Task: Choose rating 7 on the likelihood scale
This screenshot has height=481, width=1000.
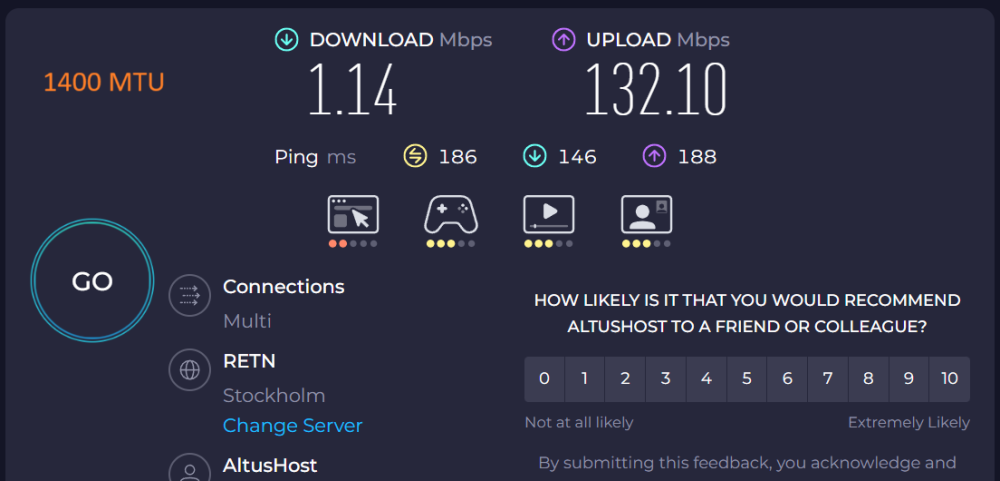Action: click(x=828, y=379)
